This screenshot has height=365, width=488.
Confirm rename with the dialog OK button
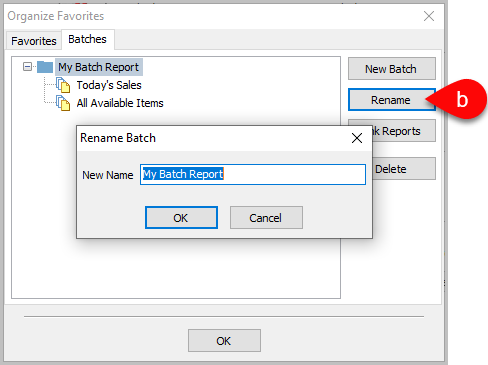click(x=181, y=218)
